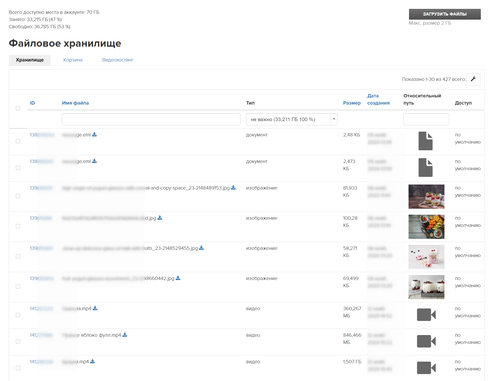
Task: Switch to the «Корзина» tab
Action: 73,60
